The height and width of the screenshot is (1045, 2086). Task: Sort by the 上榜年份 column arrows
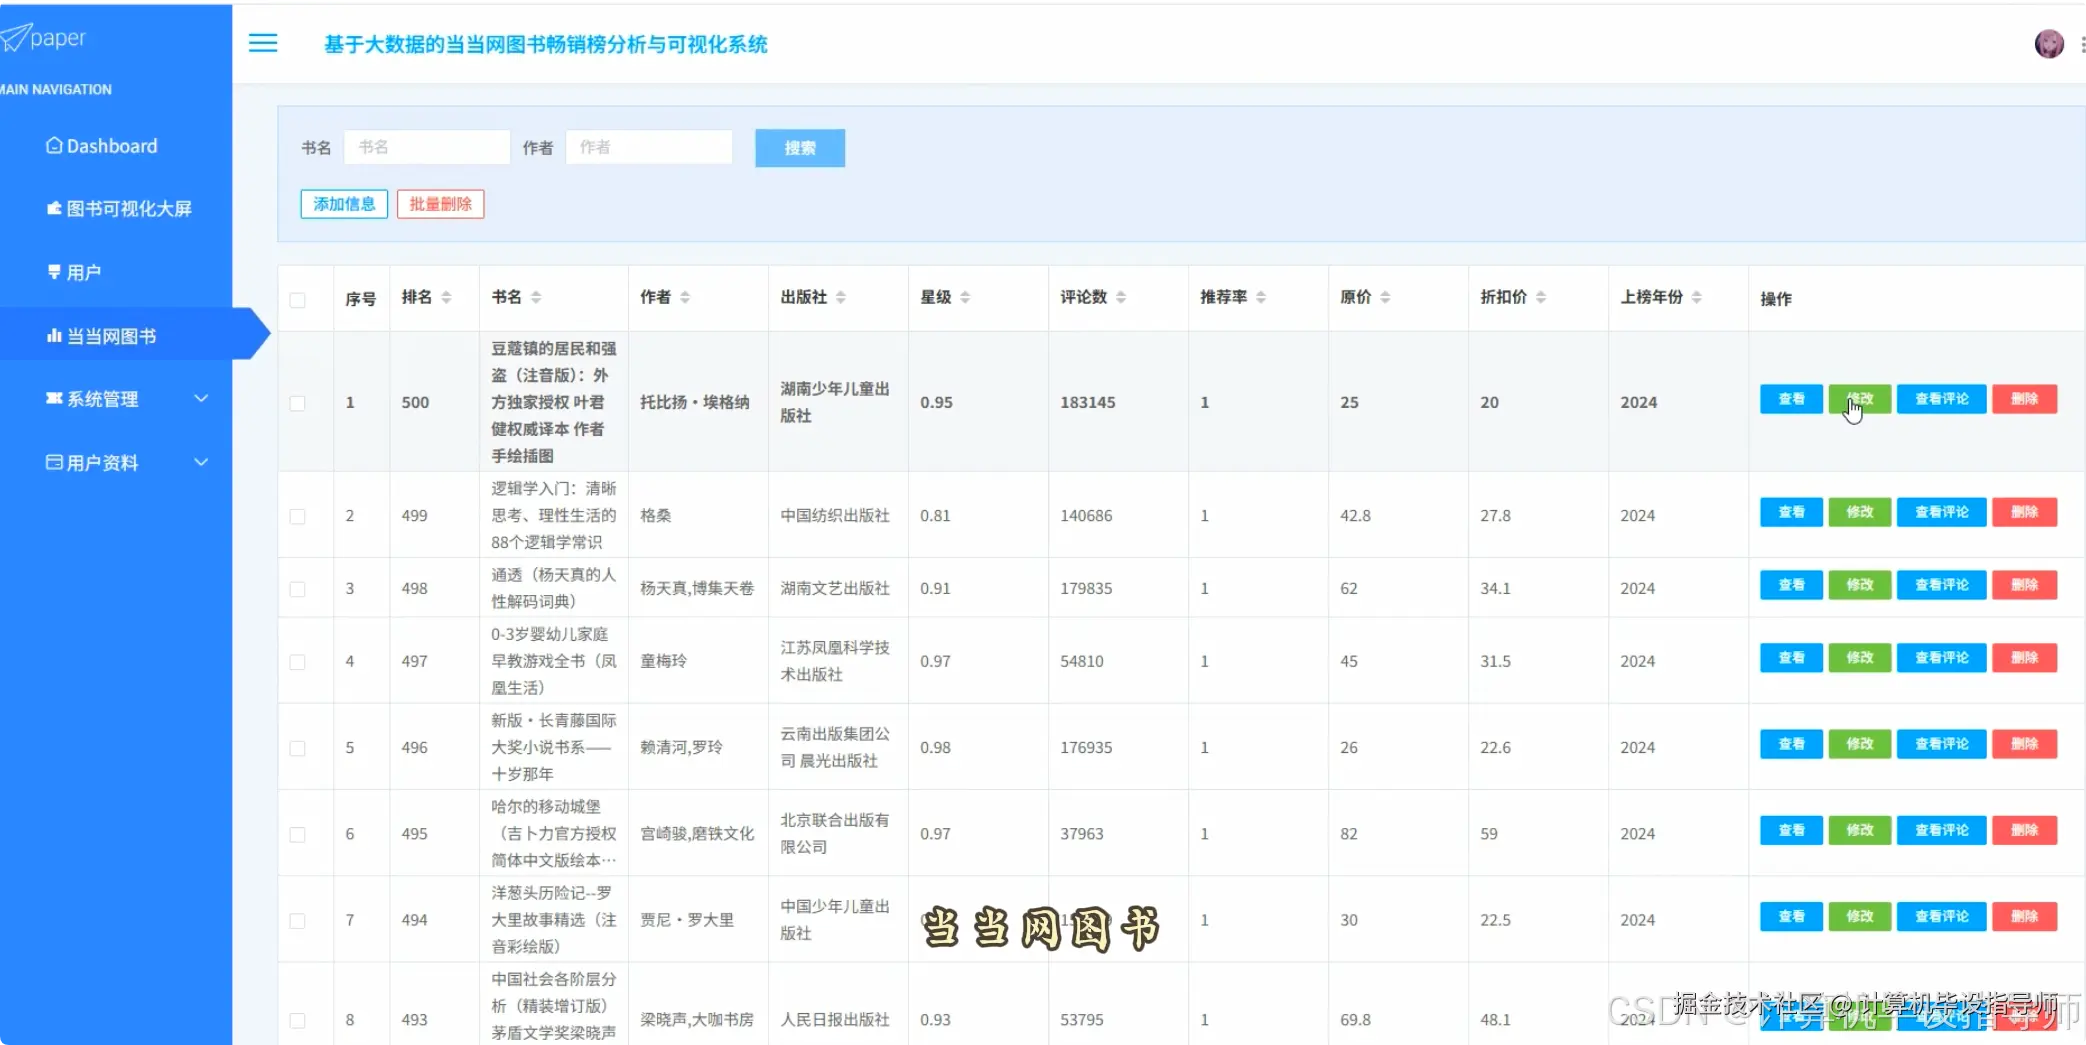(x=1697, y=297)
